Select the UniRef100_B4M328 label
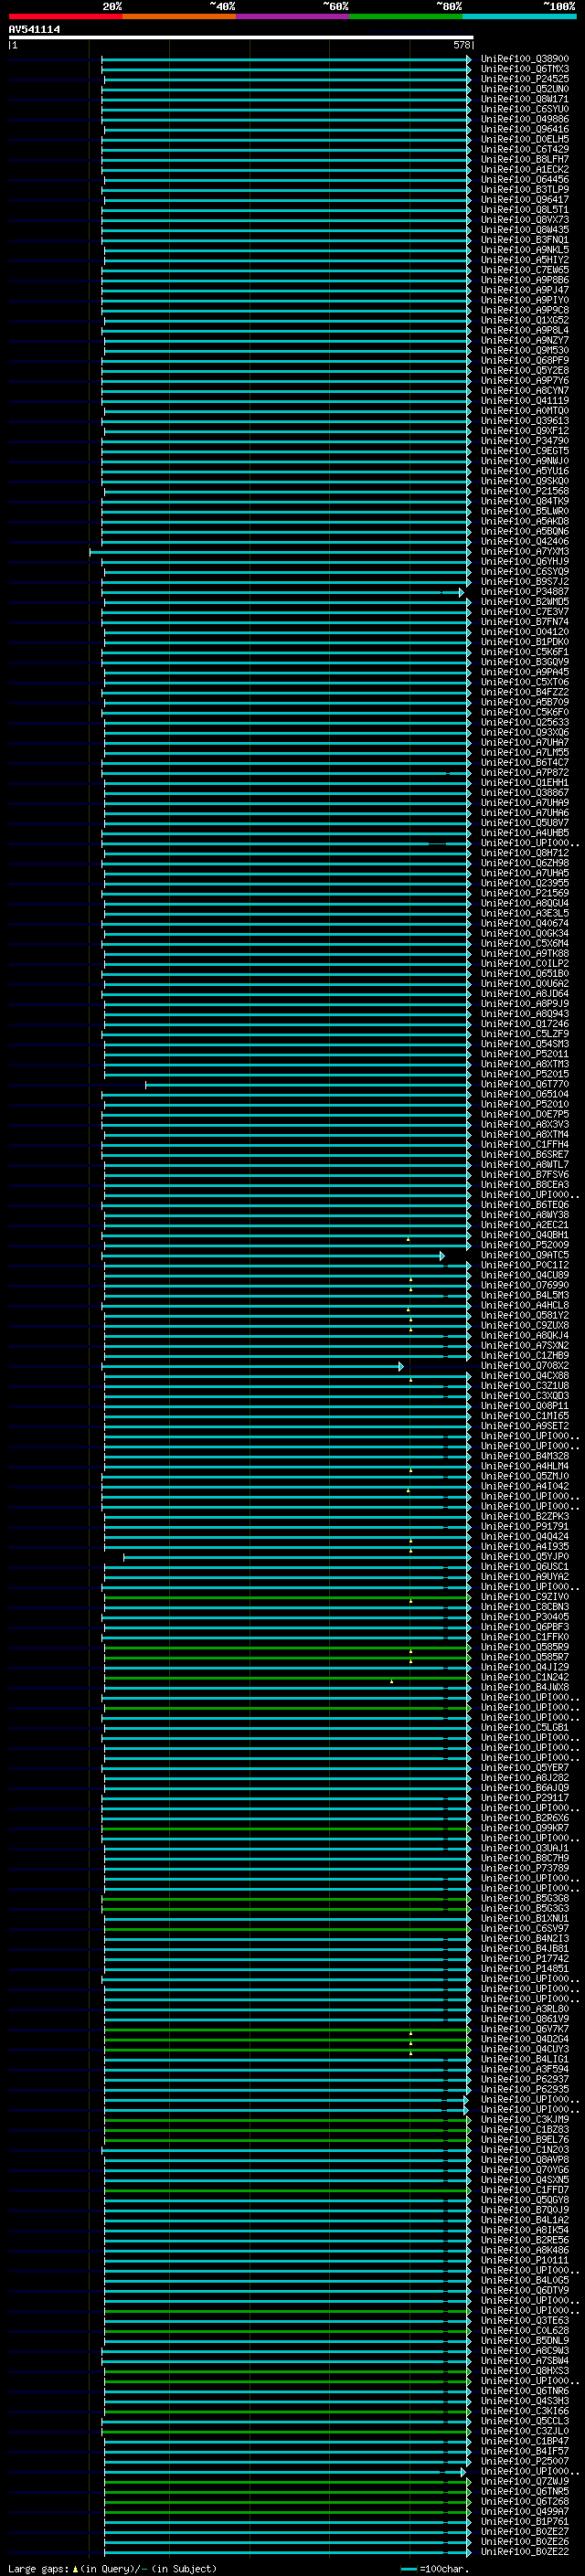 click(525, 1456)
